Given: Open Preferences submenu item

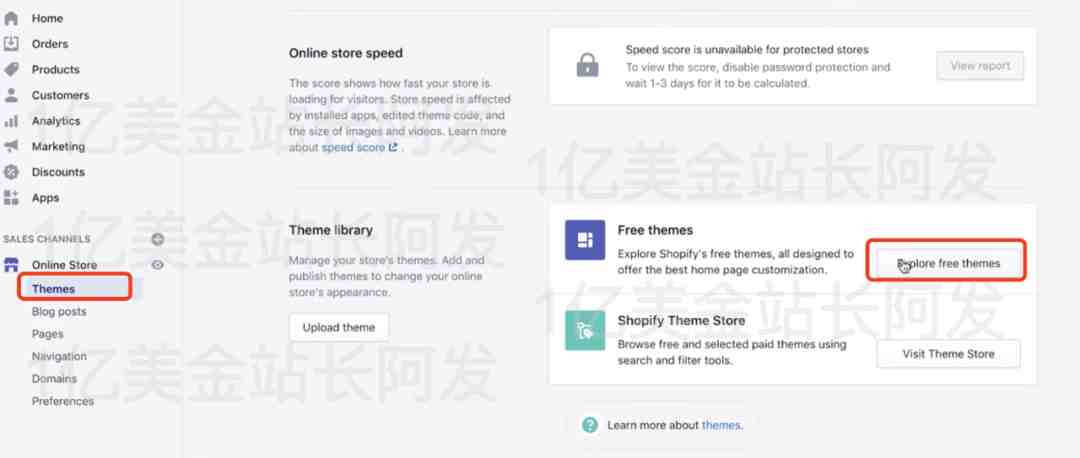Looking at the screenshot, I should [63, 402].
